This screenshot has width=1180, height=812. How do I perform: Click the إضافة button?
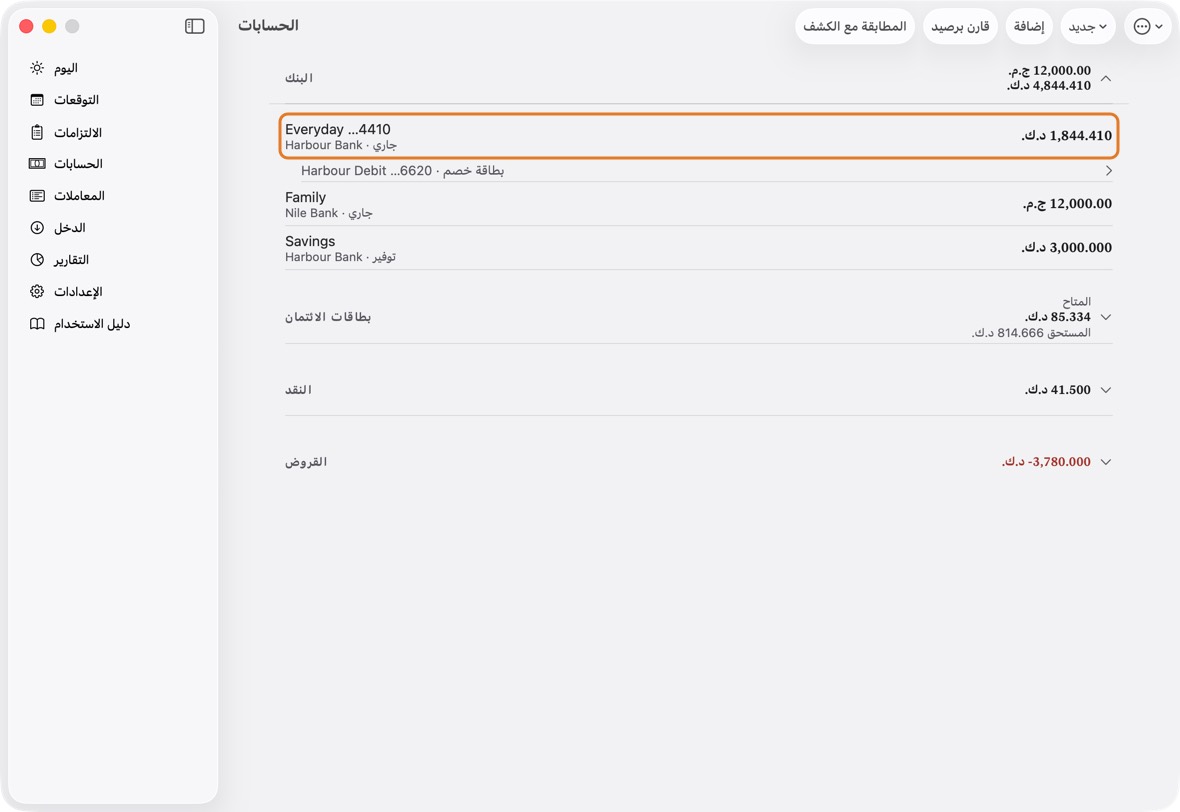coord(1029,26)
